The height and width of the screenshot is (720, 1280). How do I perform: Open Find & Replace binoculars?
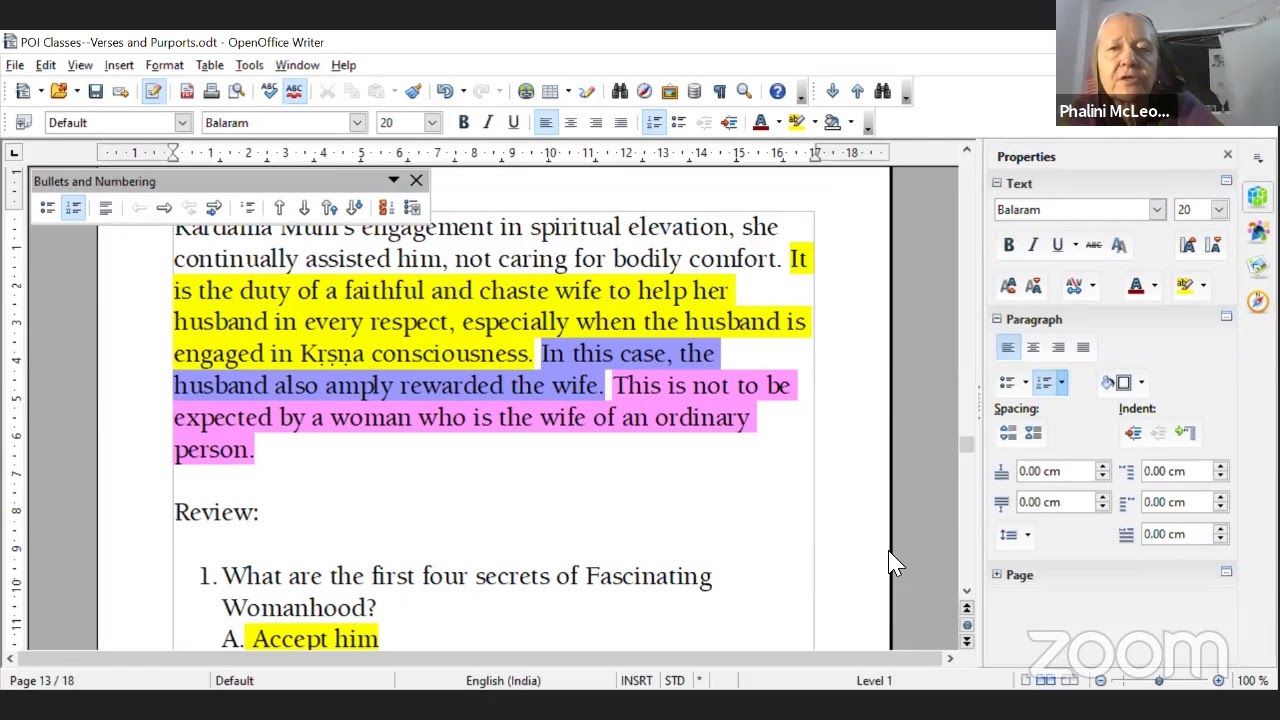tap(619, 92)
